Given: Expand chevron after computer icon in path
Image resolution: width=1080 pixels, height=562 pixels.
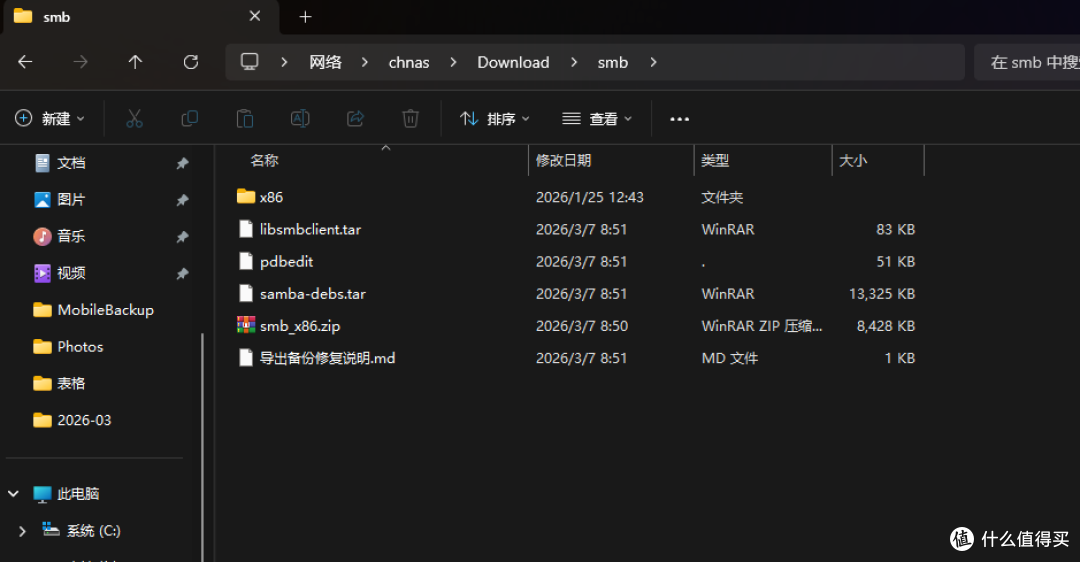Looking at the screenshot, I should [x=284, y=62].
